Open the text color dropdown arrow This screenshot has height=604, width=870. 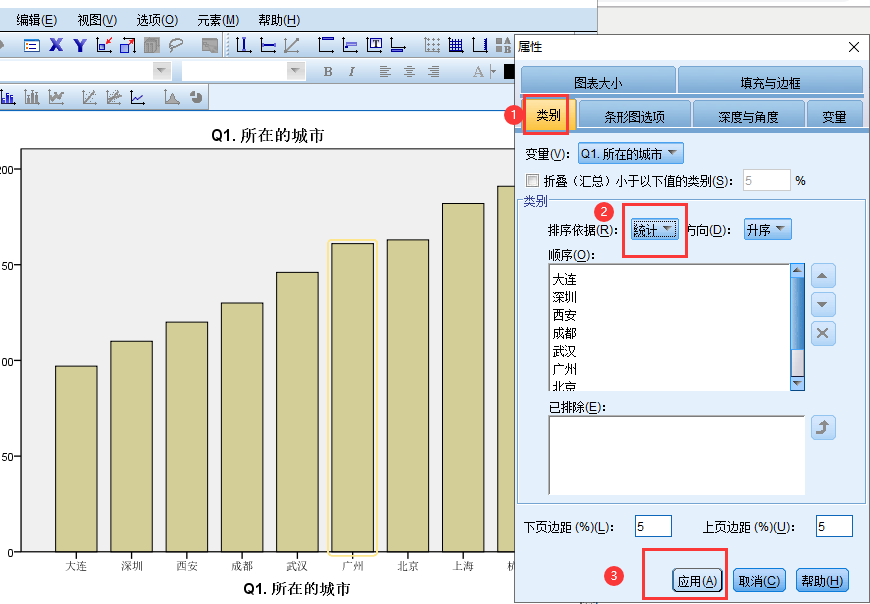[493, 72]
